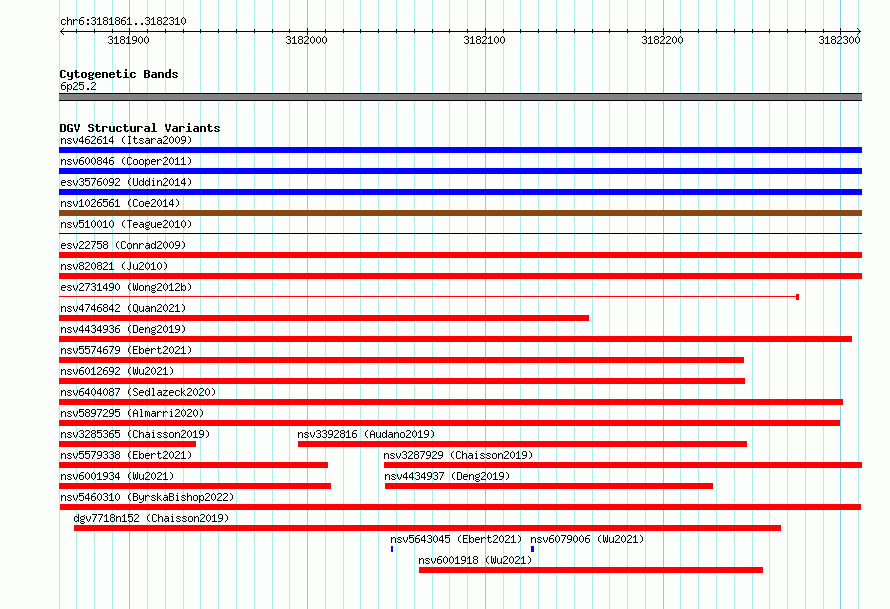Select the brown nsv1026561 variant bar
Image resolution: width=890 pixels, height=609 pixels.
pos(460,213)
